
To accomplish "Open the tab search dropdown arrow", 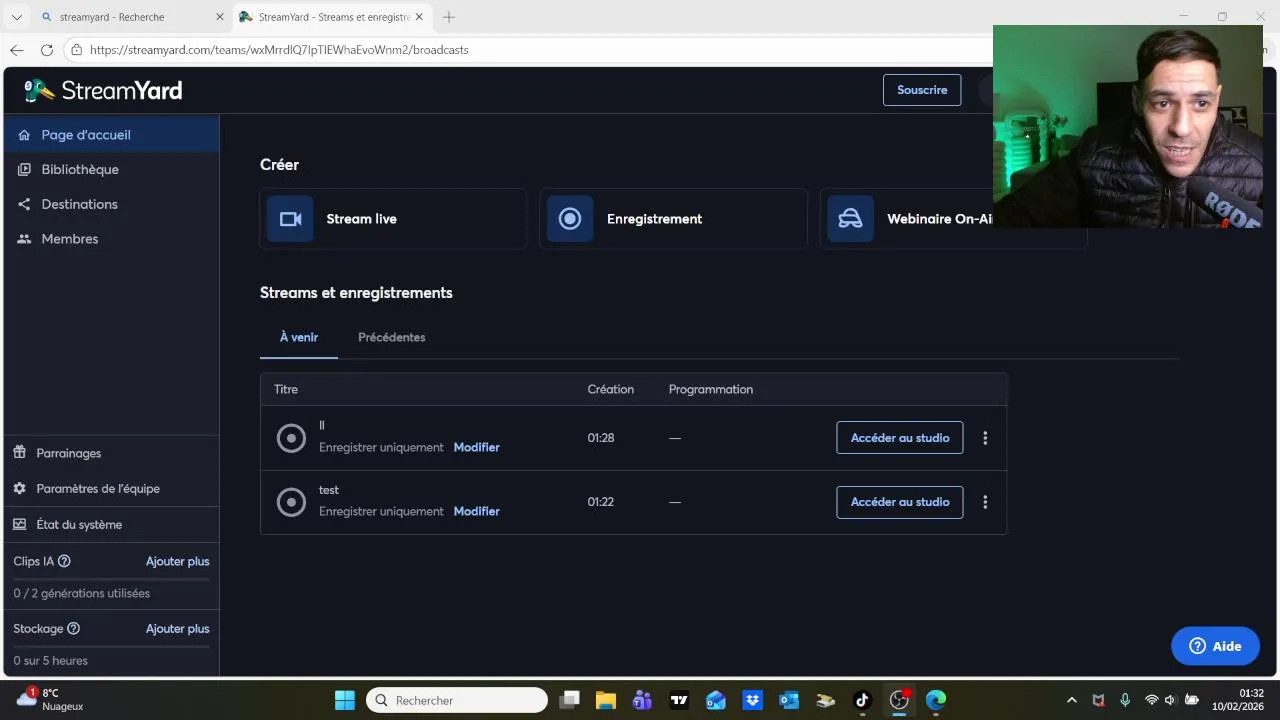I will click(16, 17).
